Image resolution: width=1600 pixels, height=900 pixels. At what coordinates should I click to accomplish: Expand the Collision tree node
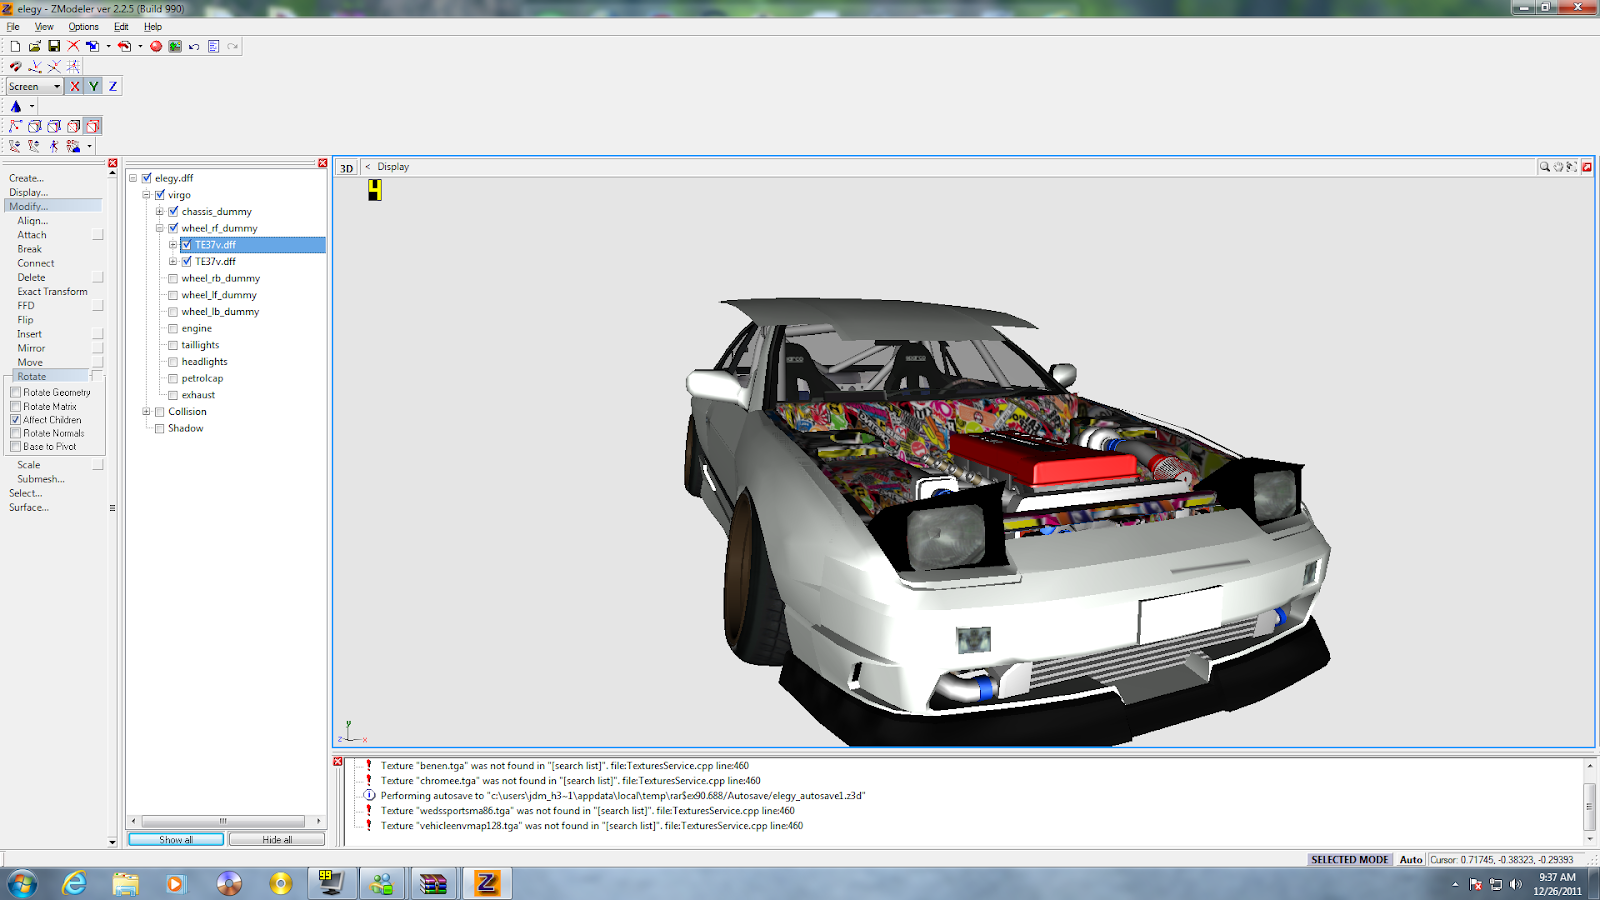click(146, 411)
